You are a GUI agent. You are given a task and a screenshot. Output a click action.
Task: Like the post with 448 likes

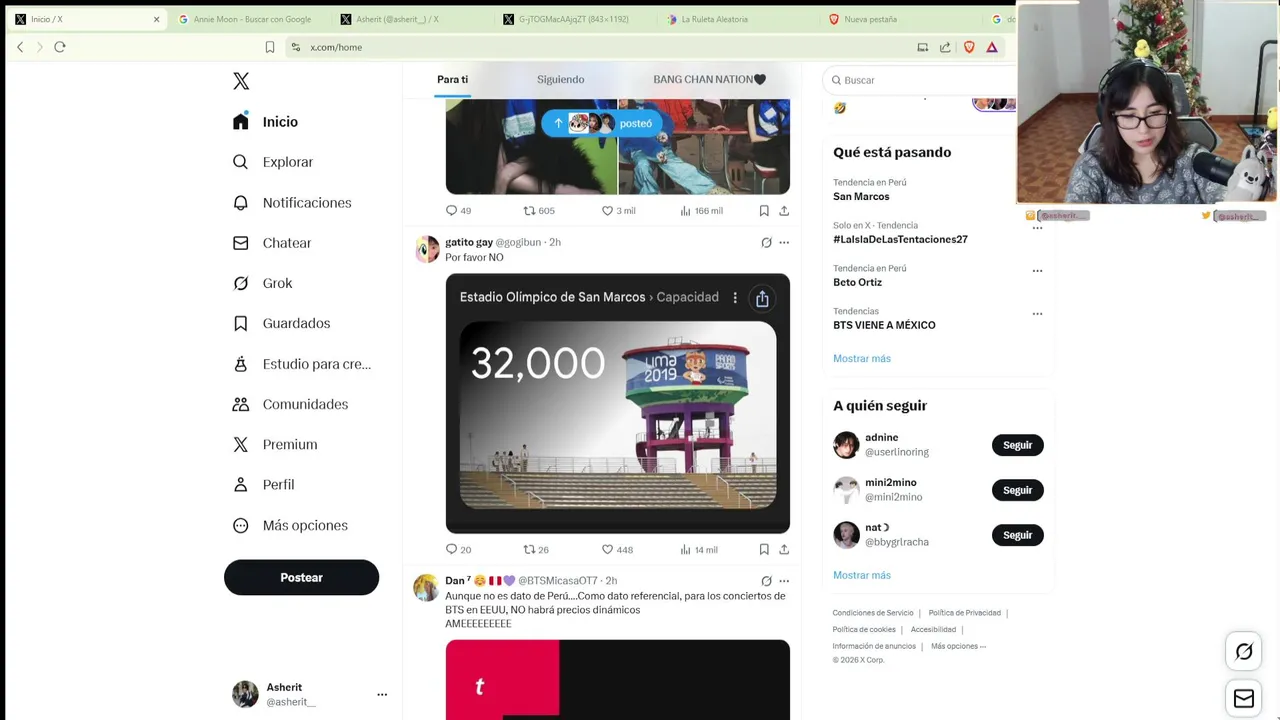[x=607, y=549]
